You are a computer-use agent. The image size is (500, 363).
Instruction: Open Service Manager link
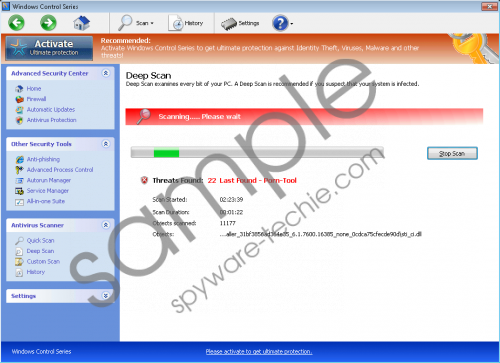coord(48,191)
